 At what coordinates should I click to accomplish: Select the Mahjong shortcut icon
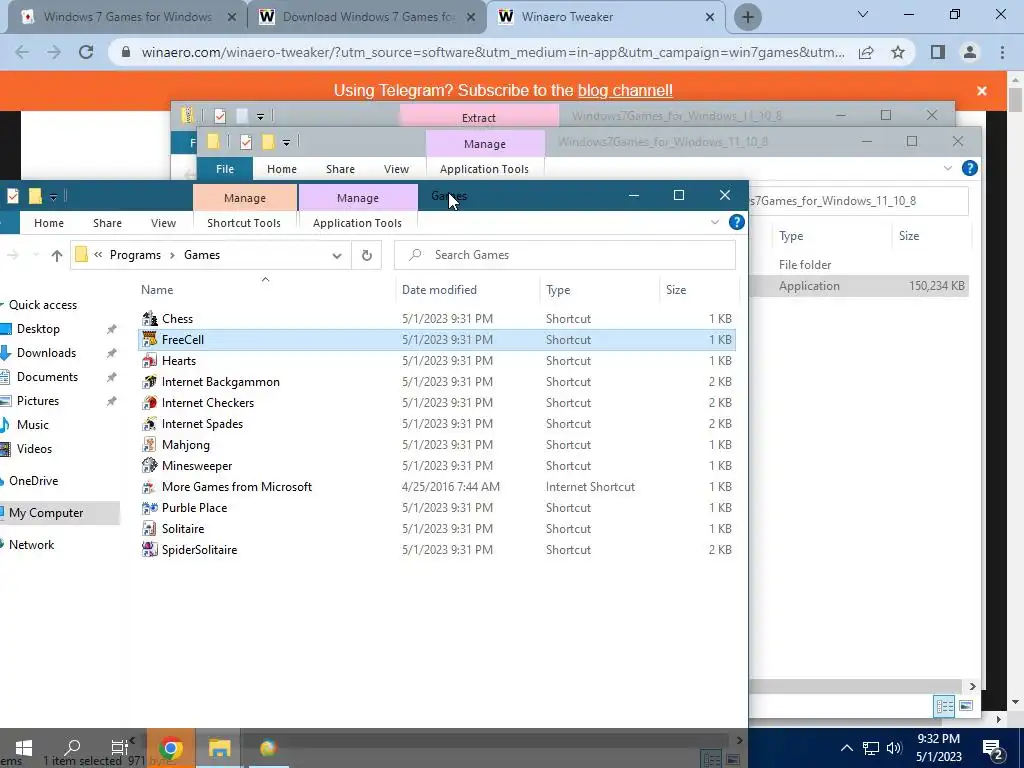pos(150,445)
